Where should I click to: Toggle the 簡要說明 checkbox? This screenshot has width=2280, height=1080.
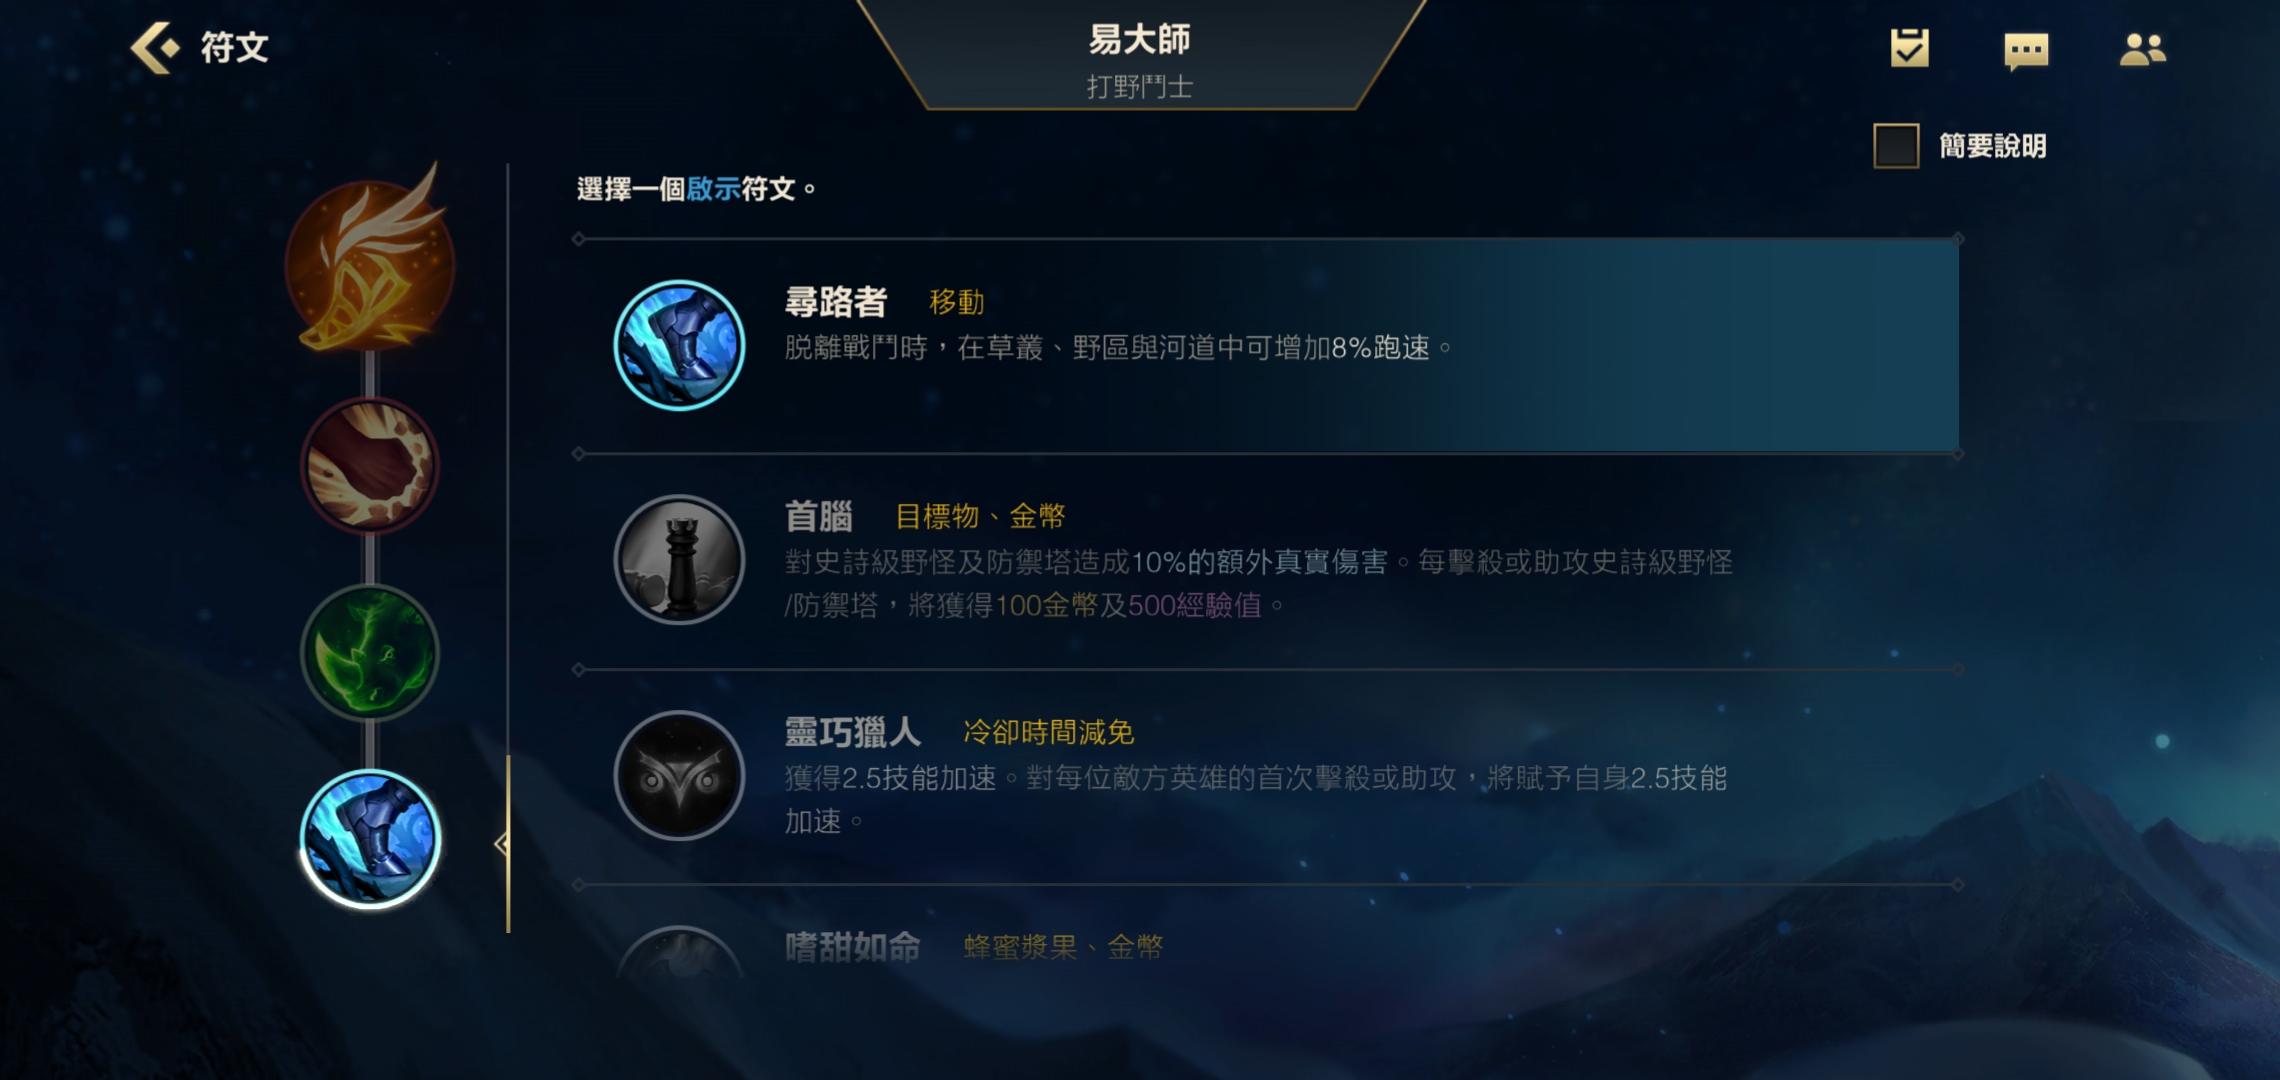click(x=1895, y=146)
